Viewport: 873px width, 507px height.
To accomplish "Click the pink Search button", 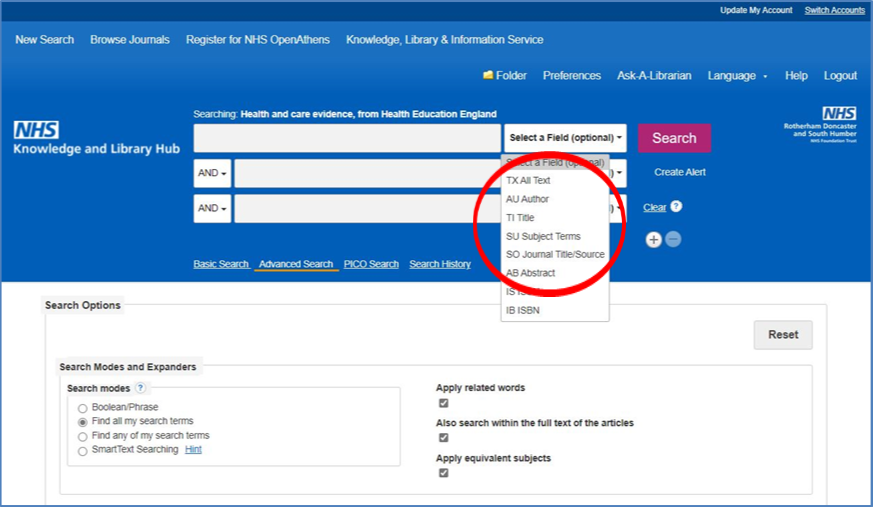I will pos(674,138).
